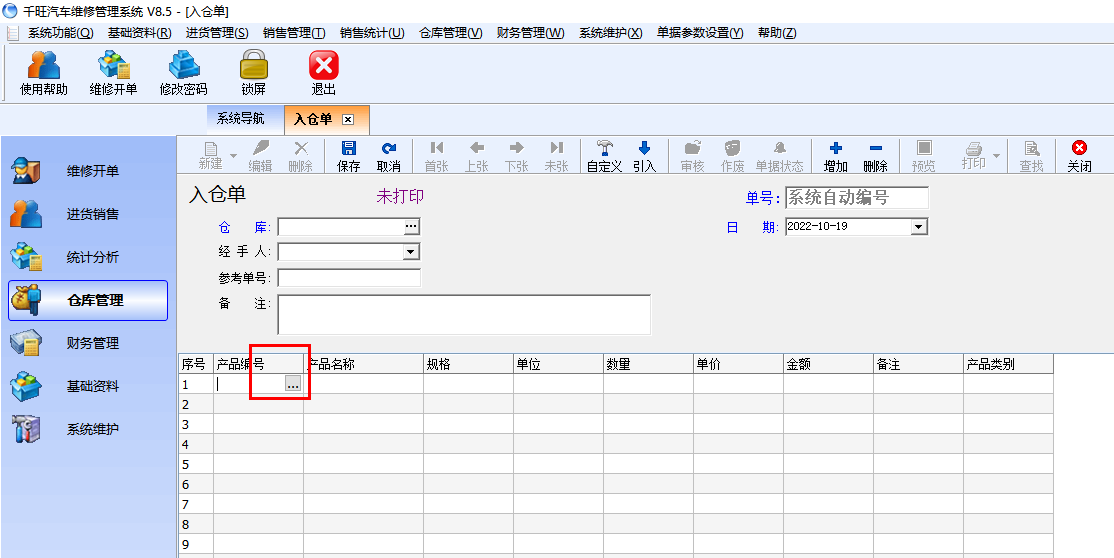Click the 产品类别 column header

[x=1008, y=365]
